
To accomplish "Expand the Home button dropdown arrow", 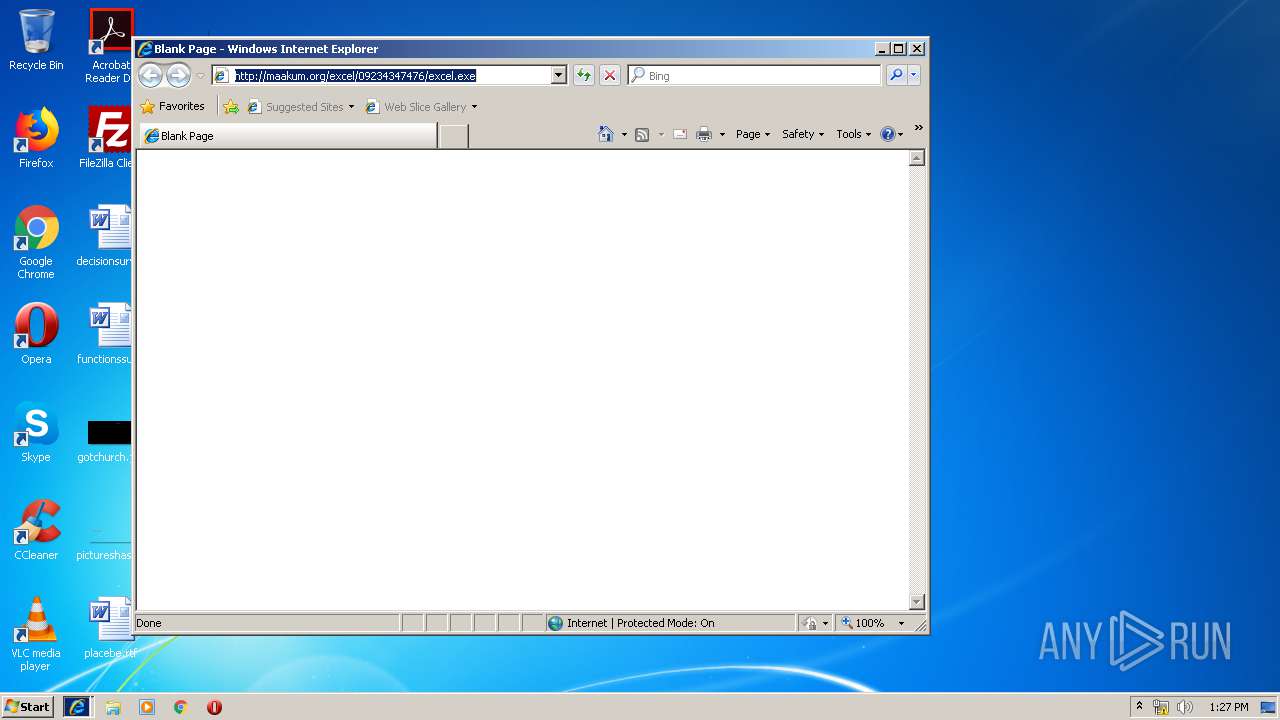I will (x=624, y=135).
